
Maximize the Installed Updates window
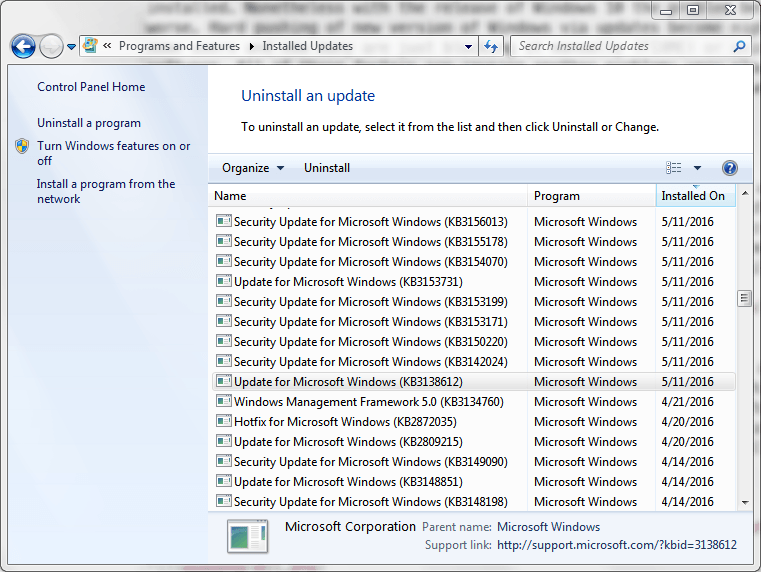pos(693,11)
